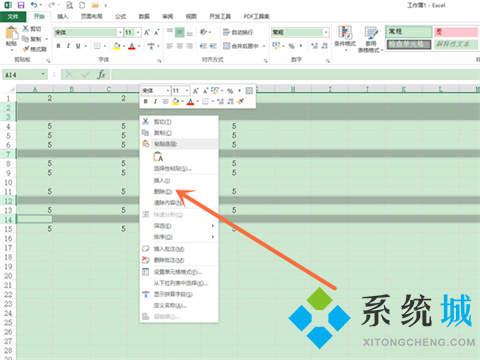Switch to the Developer (开发工具) tab
The width and height of the screenshot is (480, 360).
click(x=220, y=16)
